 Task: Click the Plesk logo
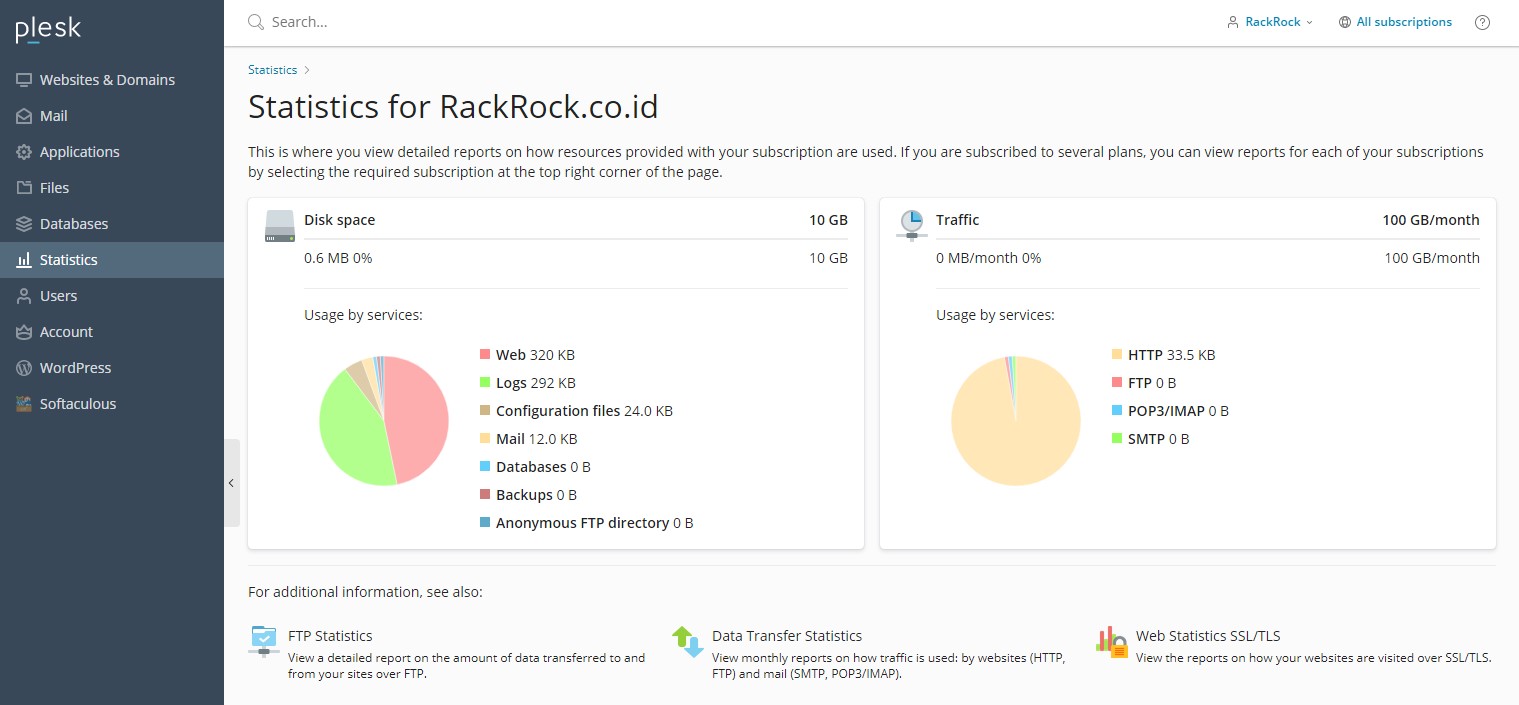click(x=48, y=29)
